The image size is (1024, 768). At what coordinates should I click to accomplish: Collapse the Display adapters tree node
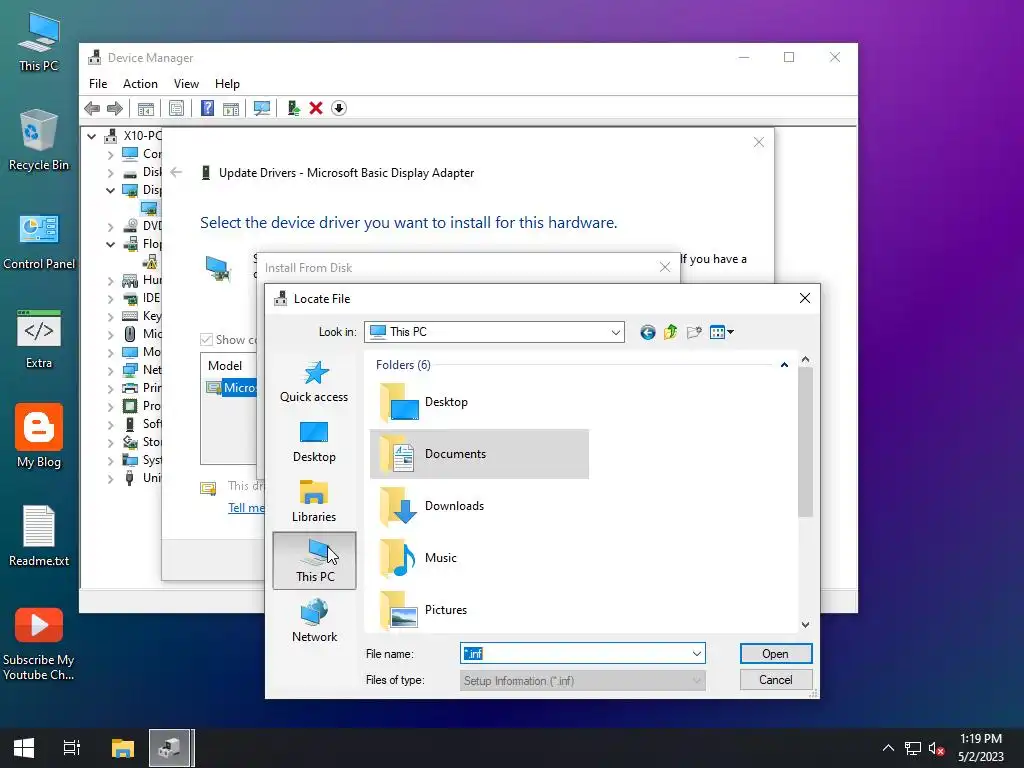110,191
